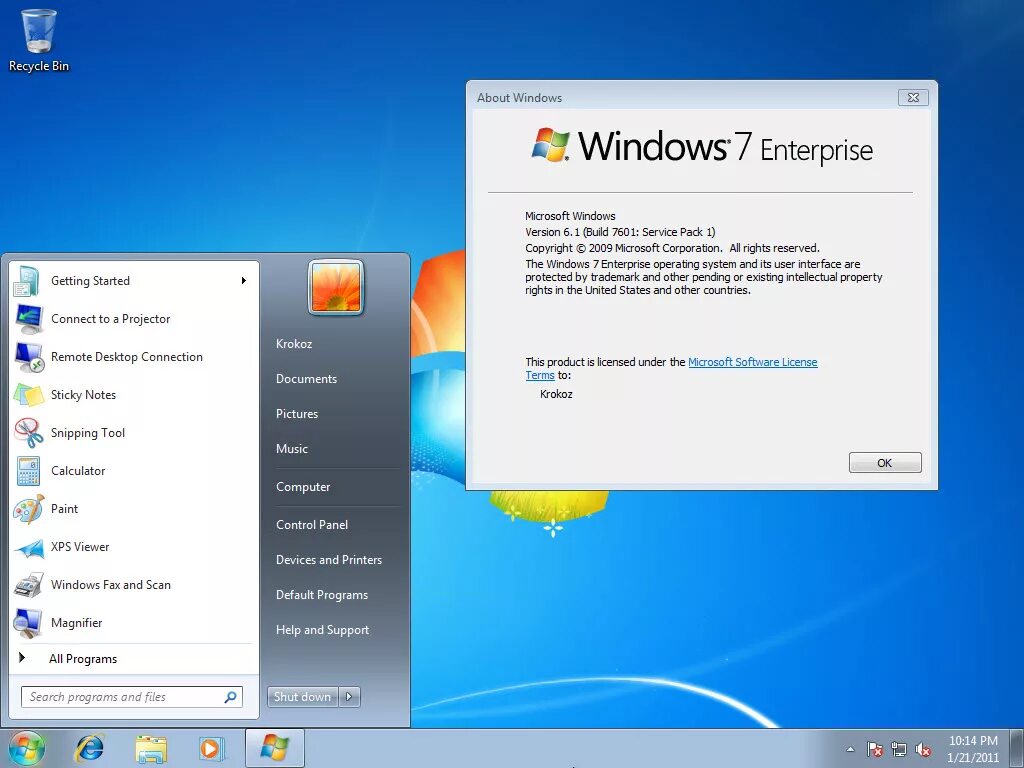Open Devices and Printers
Viewport: 1024px width, 768px height.
coord(328,560)
